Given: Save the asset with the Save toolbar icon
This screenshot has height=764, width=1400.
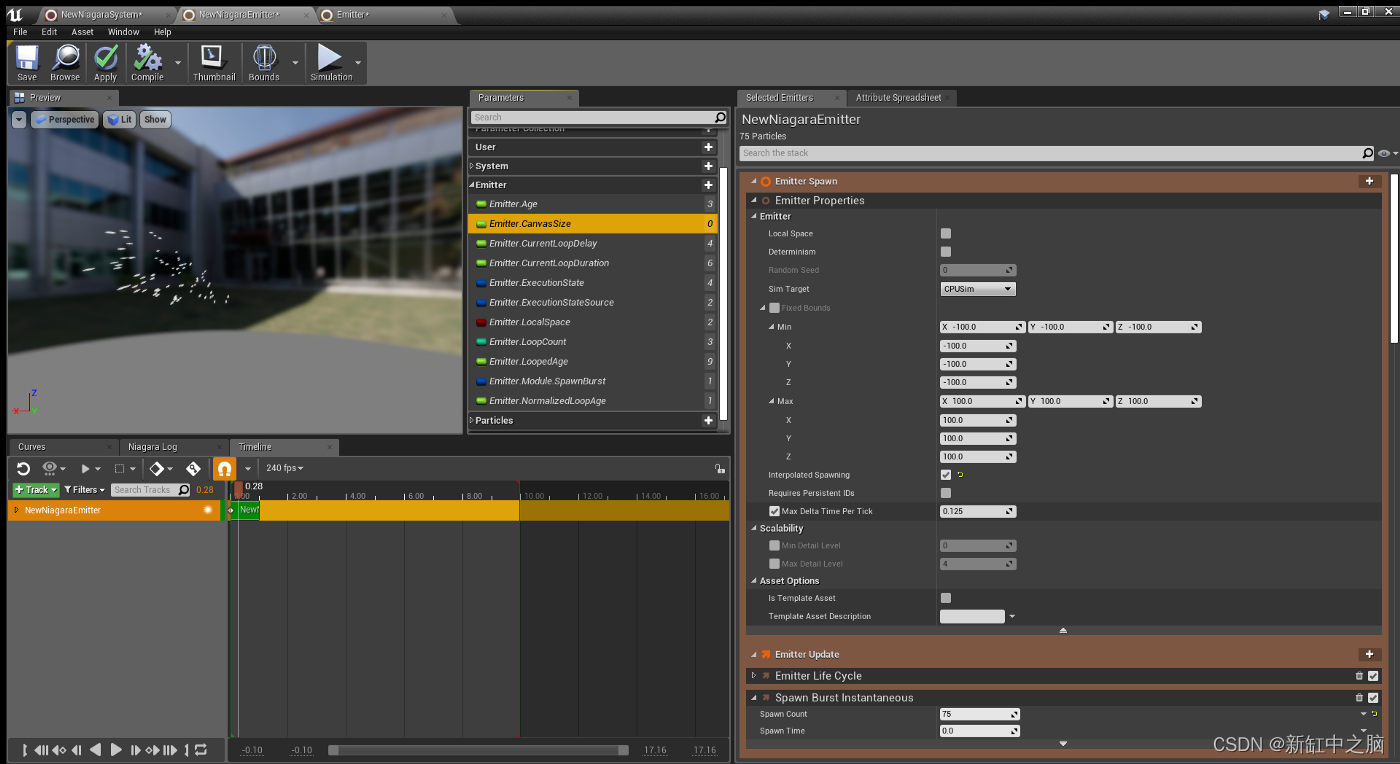Looking at the screenshot, I should tap(27, 62).
